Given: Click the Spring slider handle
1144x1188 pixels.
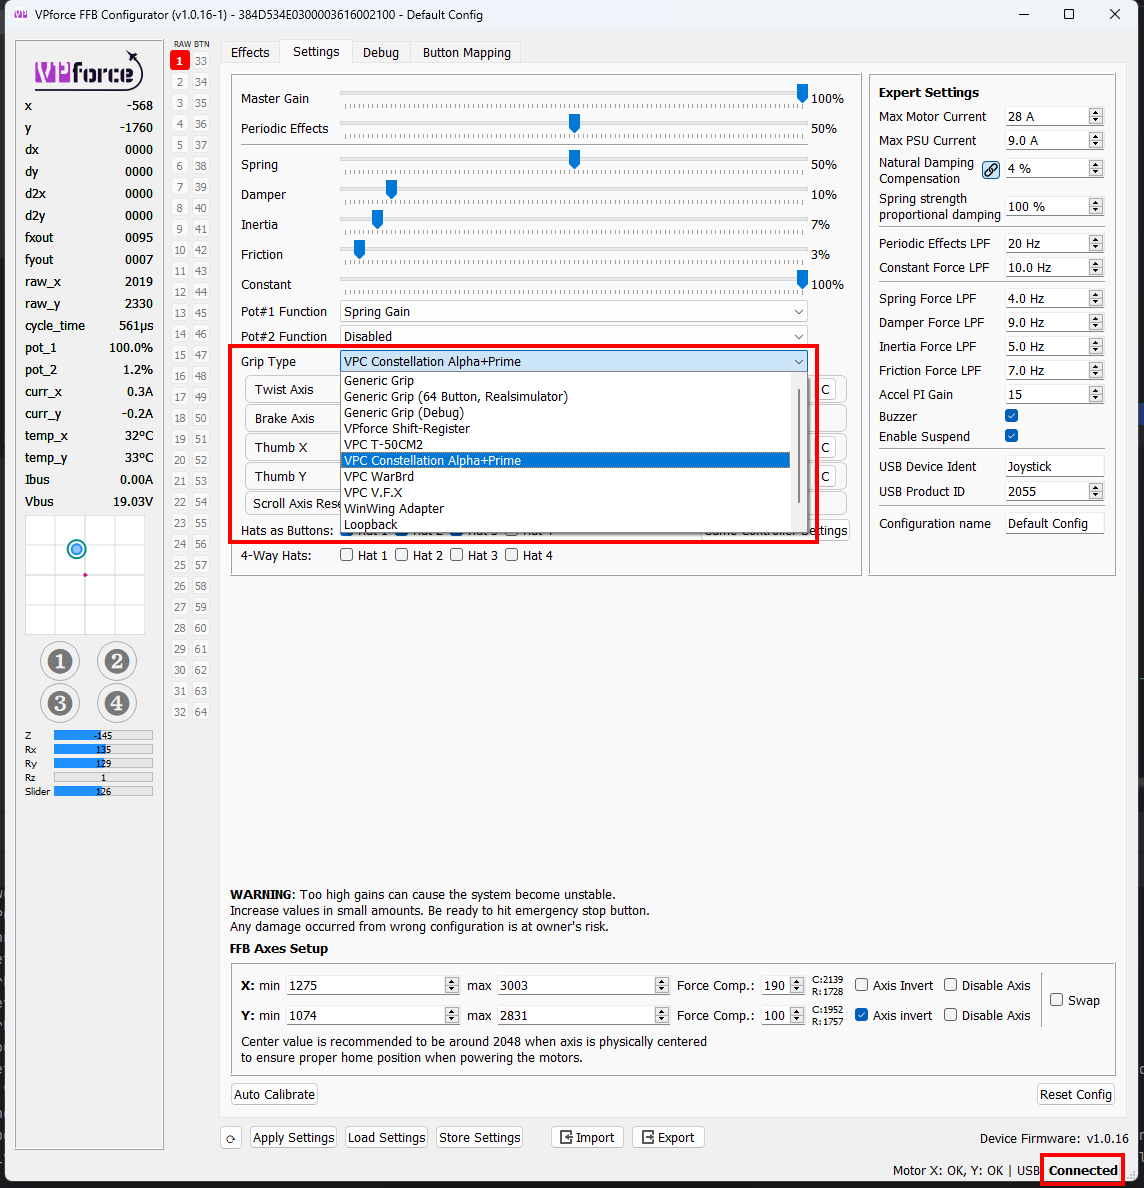Looking at the screenshot, I should (x=574, y=159).
